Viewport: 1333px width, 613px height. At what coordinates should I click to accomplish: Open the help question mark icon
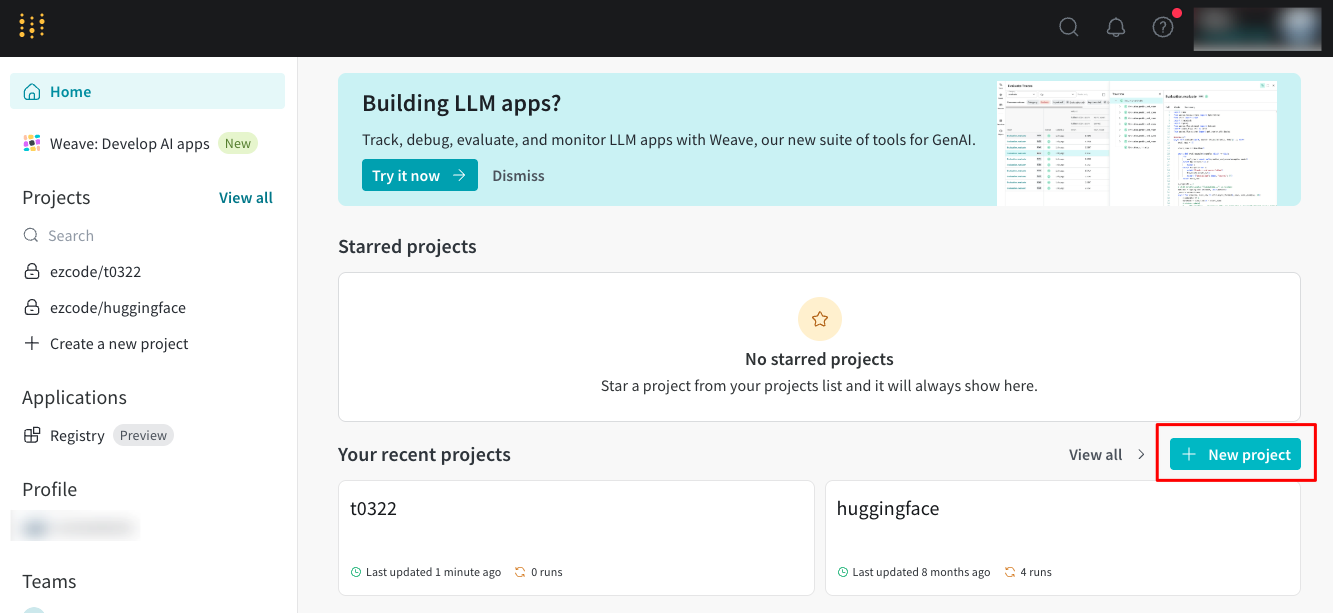coord(1163,27)
